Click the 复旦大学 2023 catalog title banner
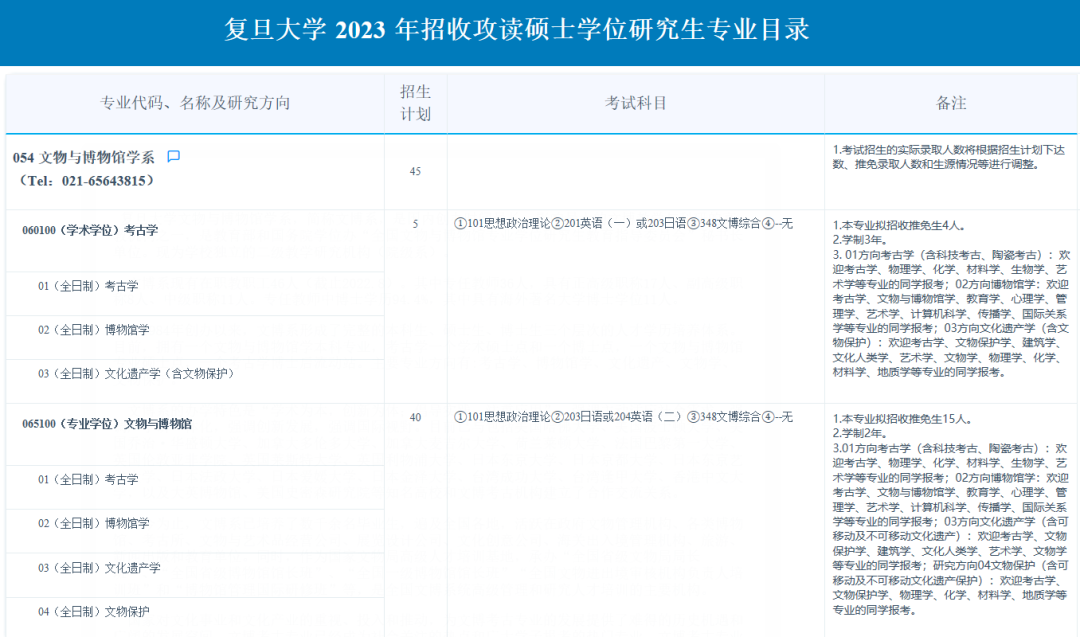 tap(517, 31)
